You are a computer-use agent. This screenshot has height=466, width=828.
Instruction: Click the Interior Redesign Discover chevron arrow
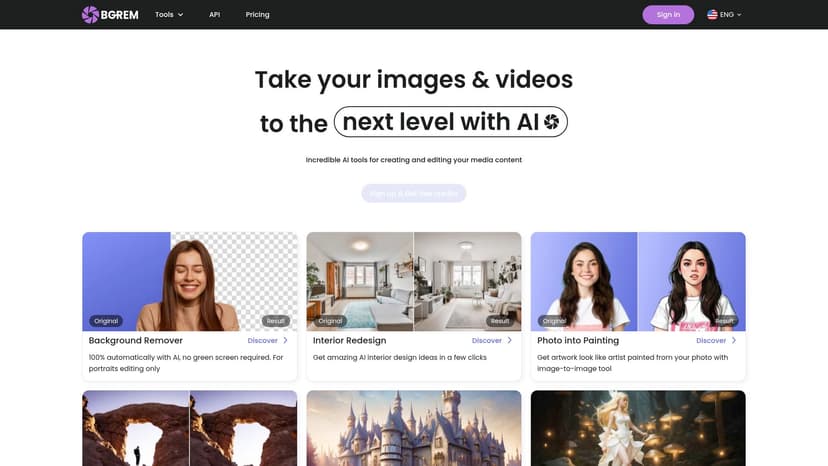tap(509, 341)
